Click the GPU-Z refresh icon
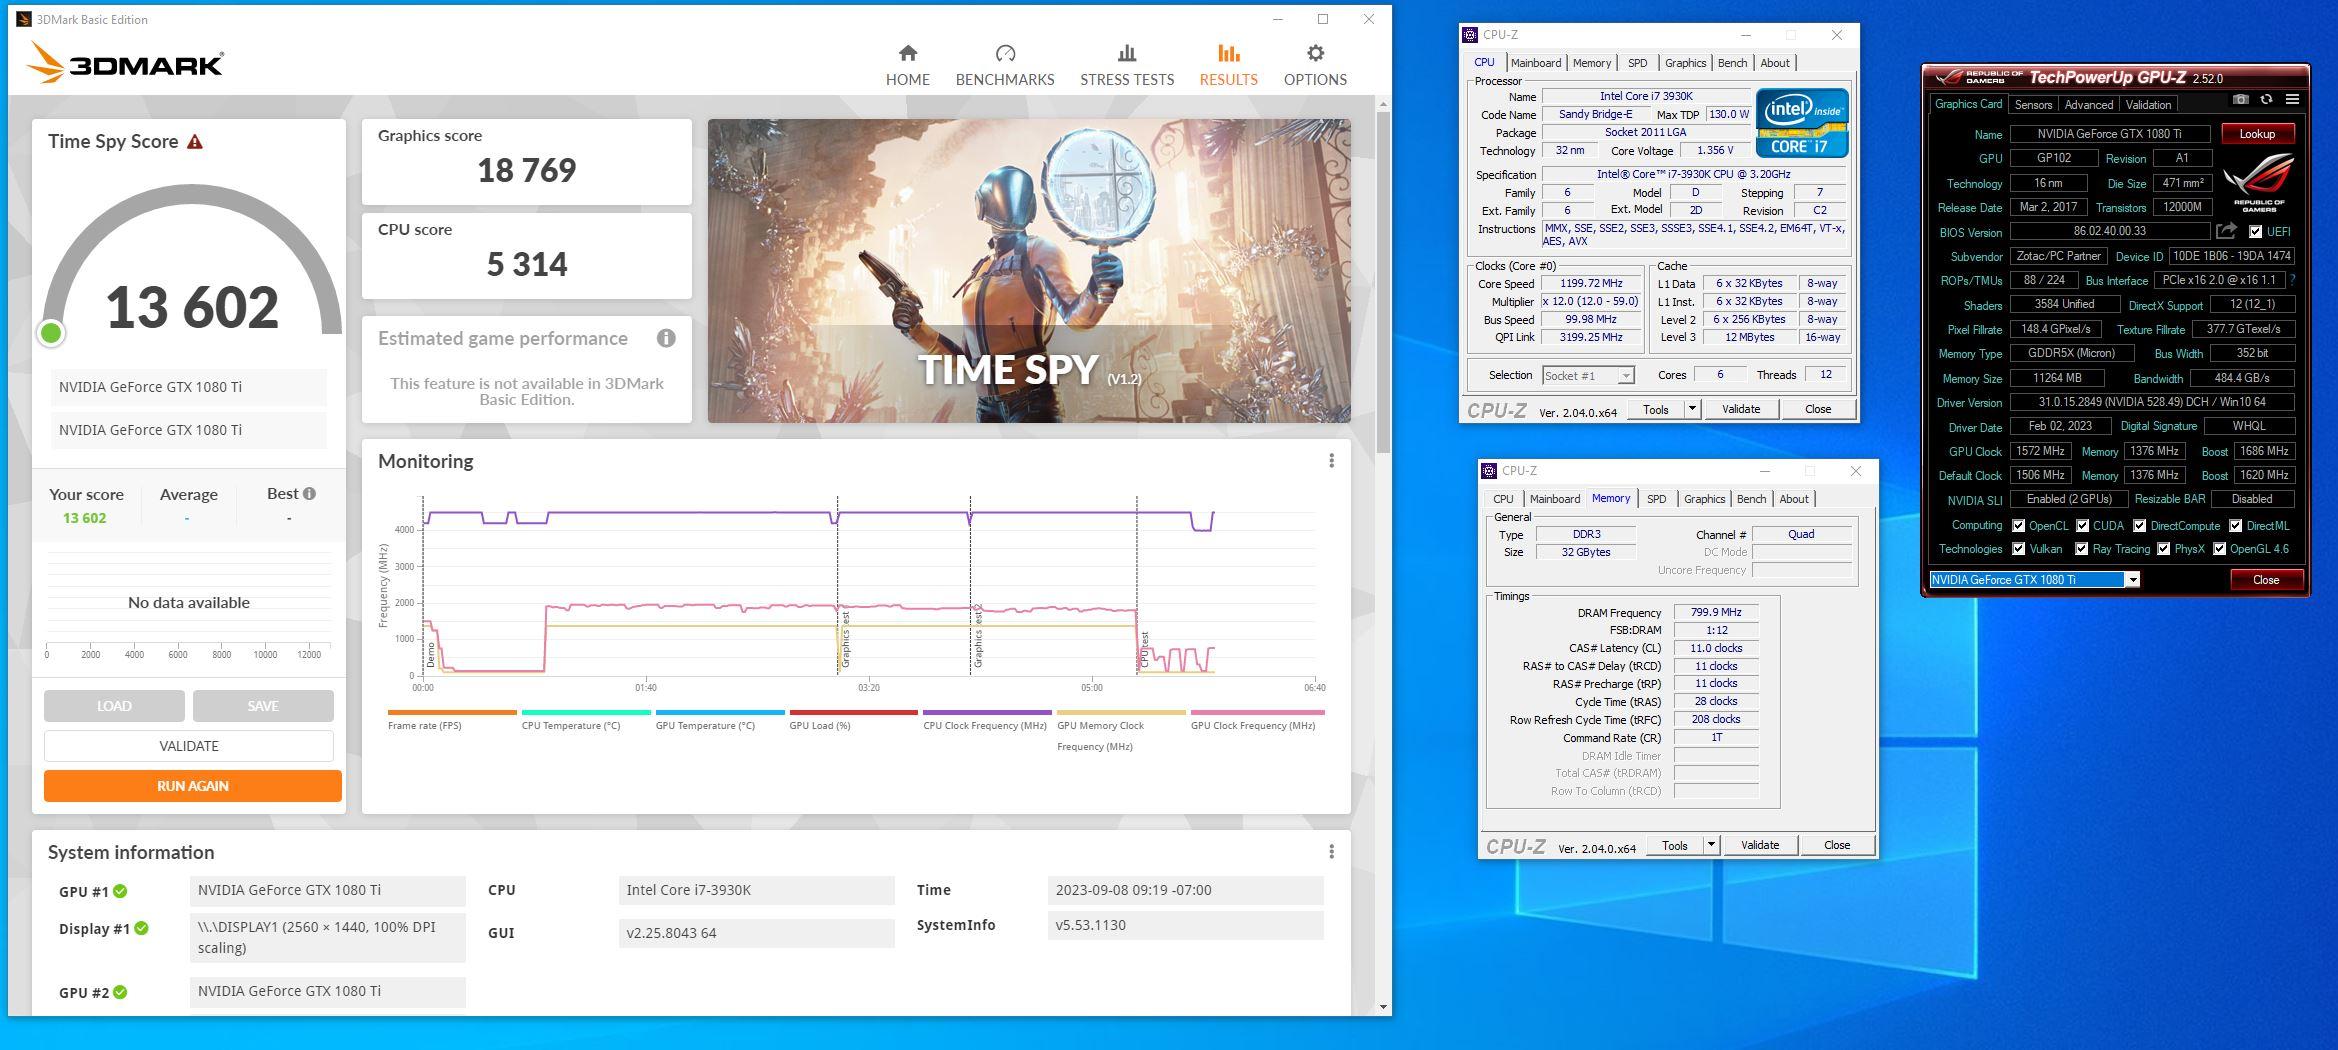 [x=2266, y=100]
